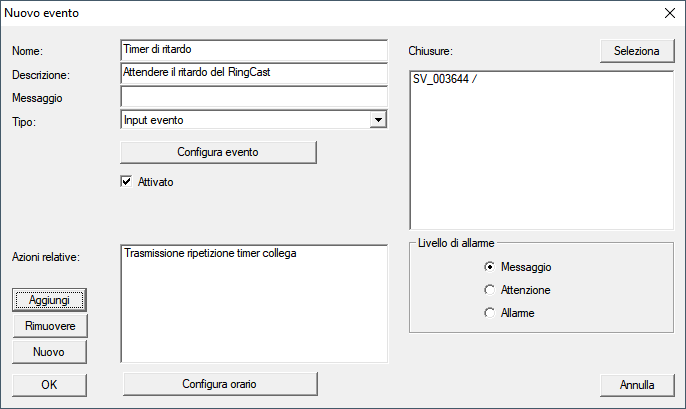Click the Nuovo action button

point(49,352)
